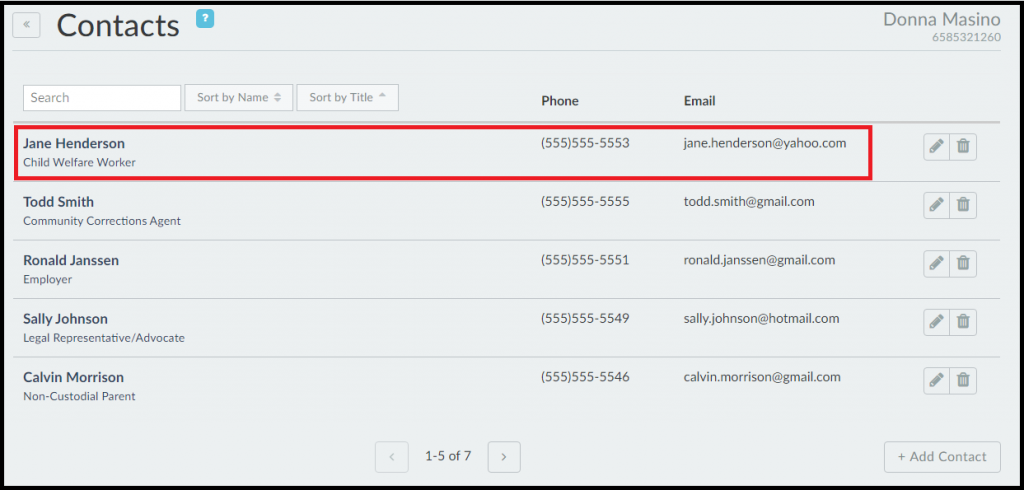This screenshot has height=490, width=1024.
Task: Focus the contacts Search field
Action: tap(101, 97)
